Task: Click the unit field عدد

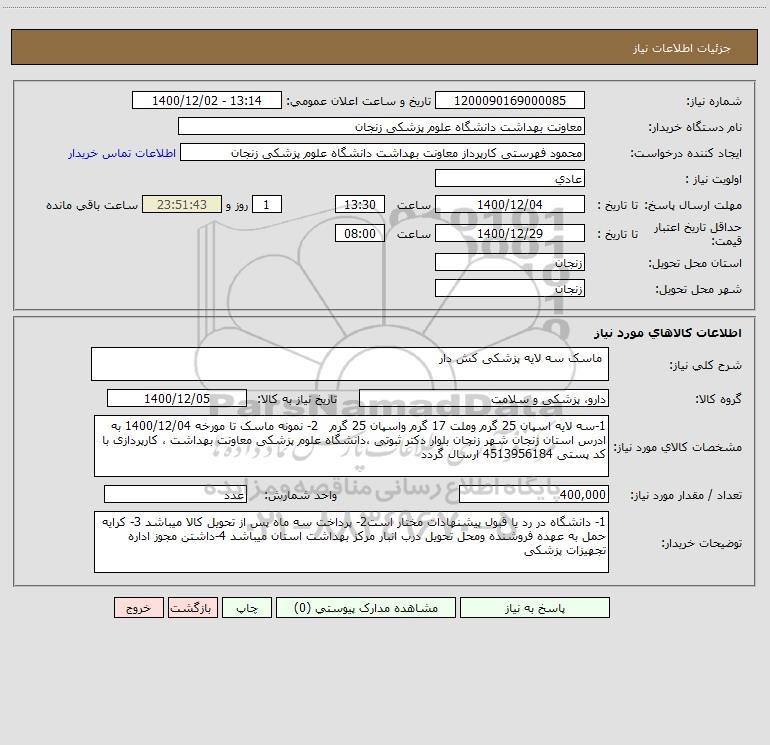Action: pyautogui.click(x=175, y=495)
